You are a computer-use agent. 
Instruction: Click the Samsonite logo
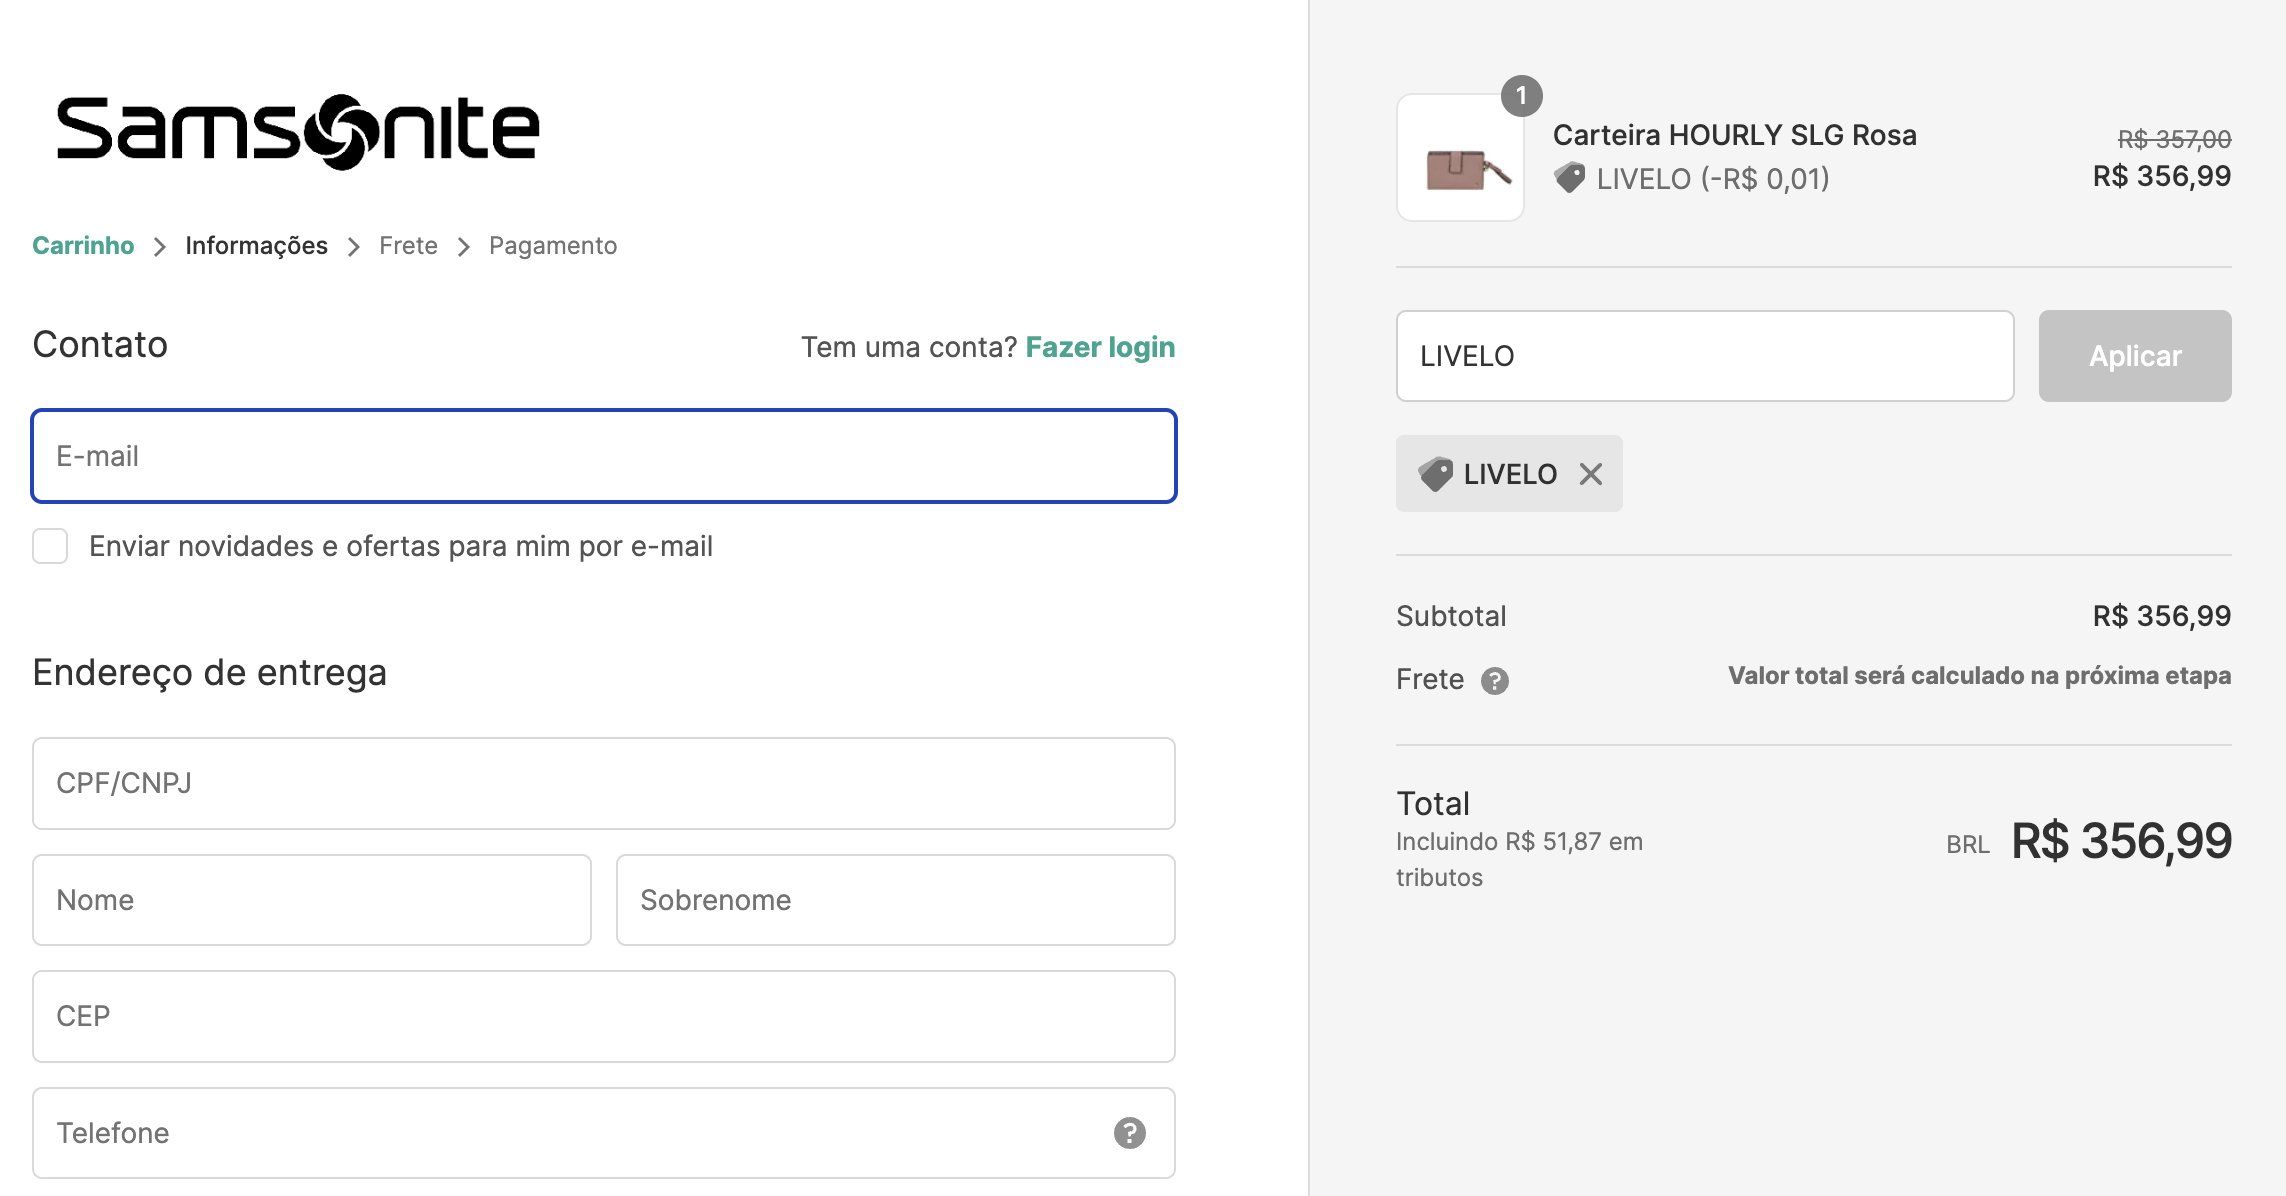298,131
